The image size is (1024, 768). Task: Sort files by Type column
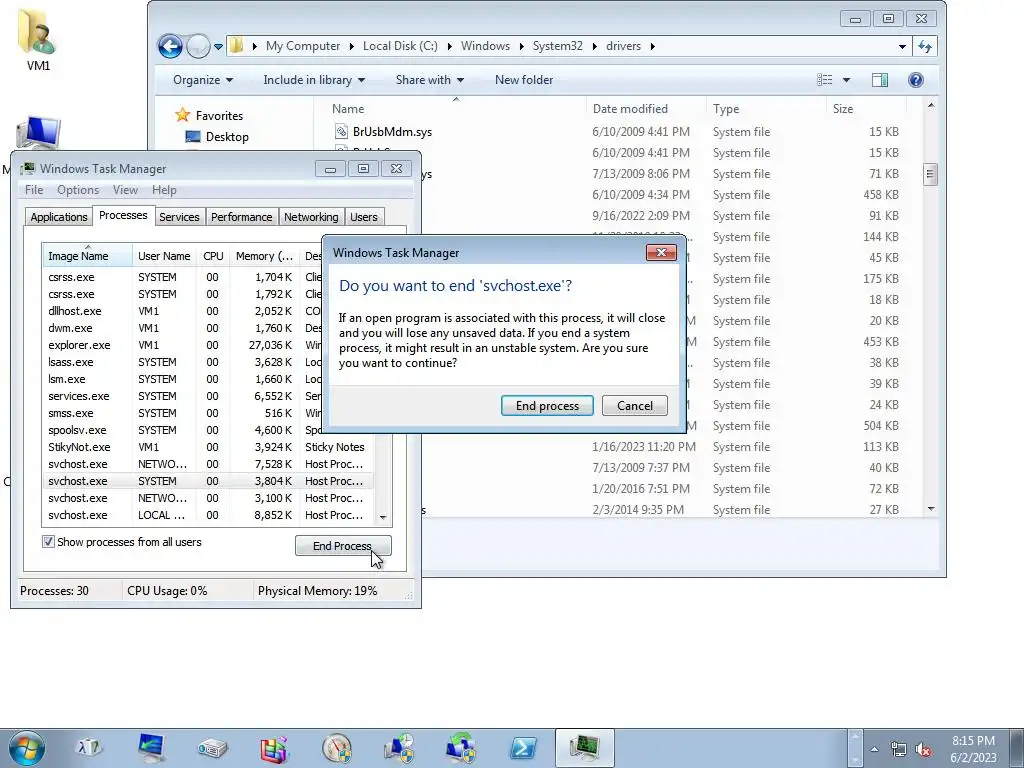[x=766, y=108]
